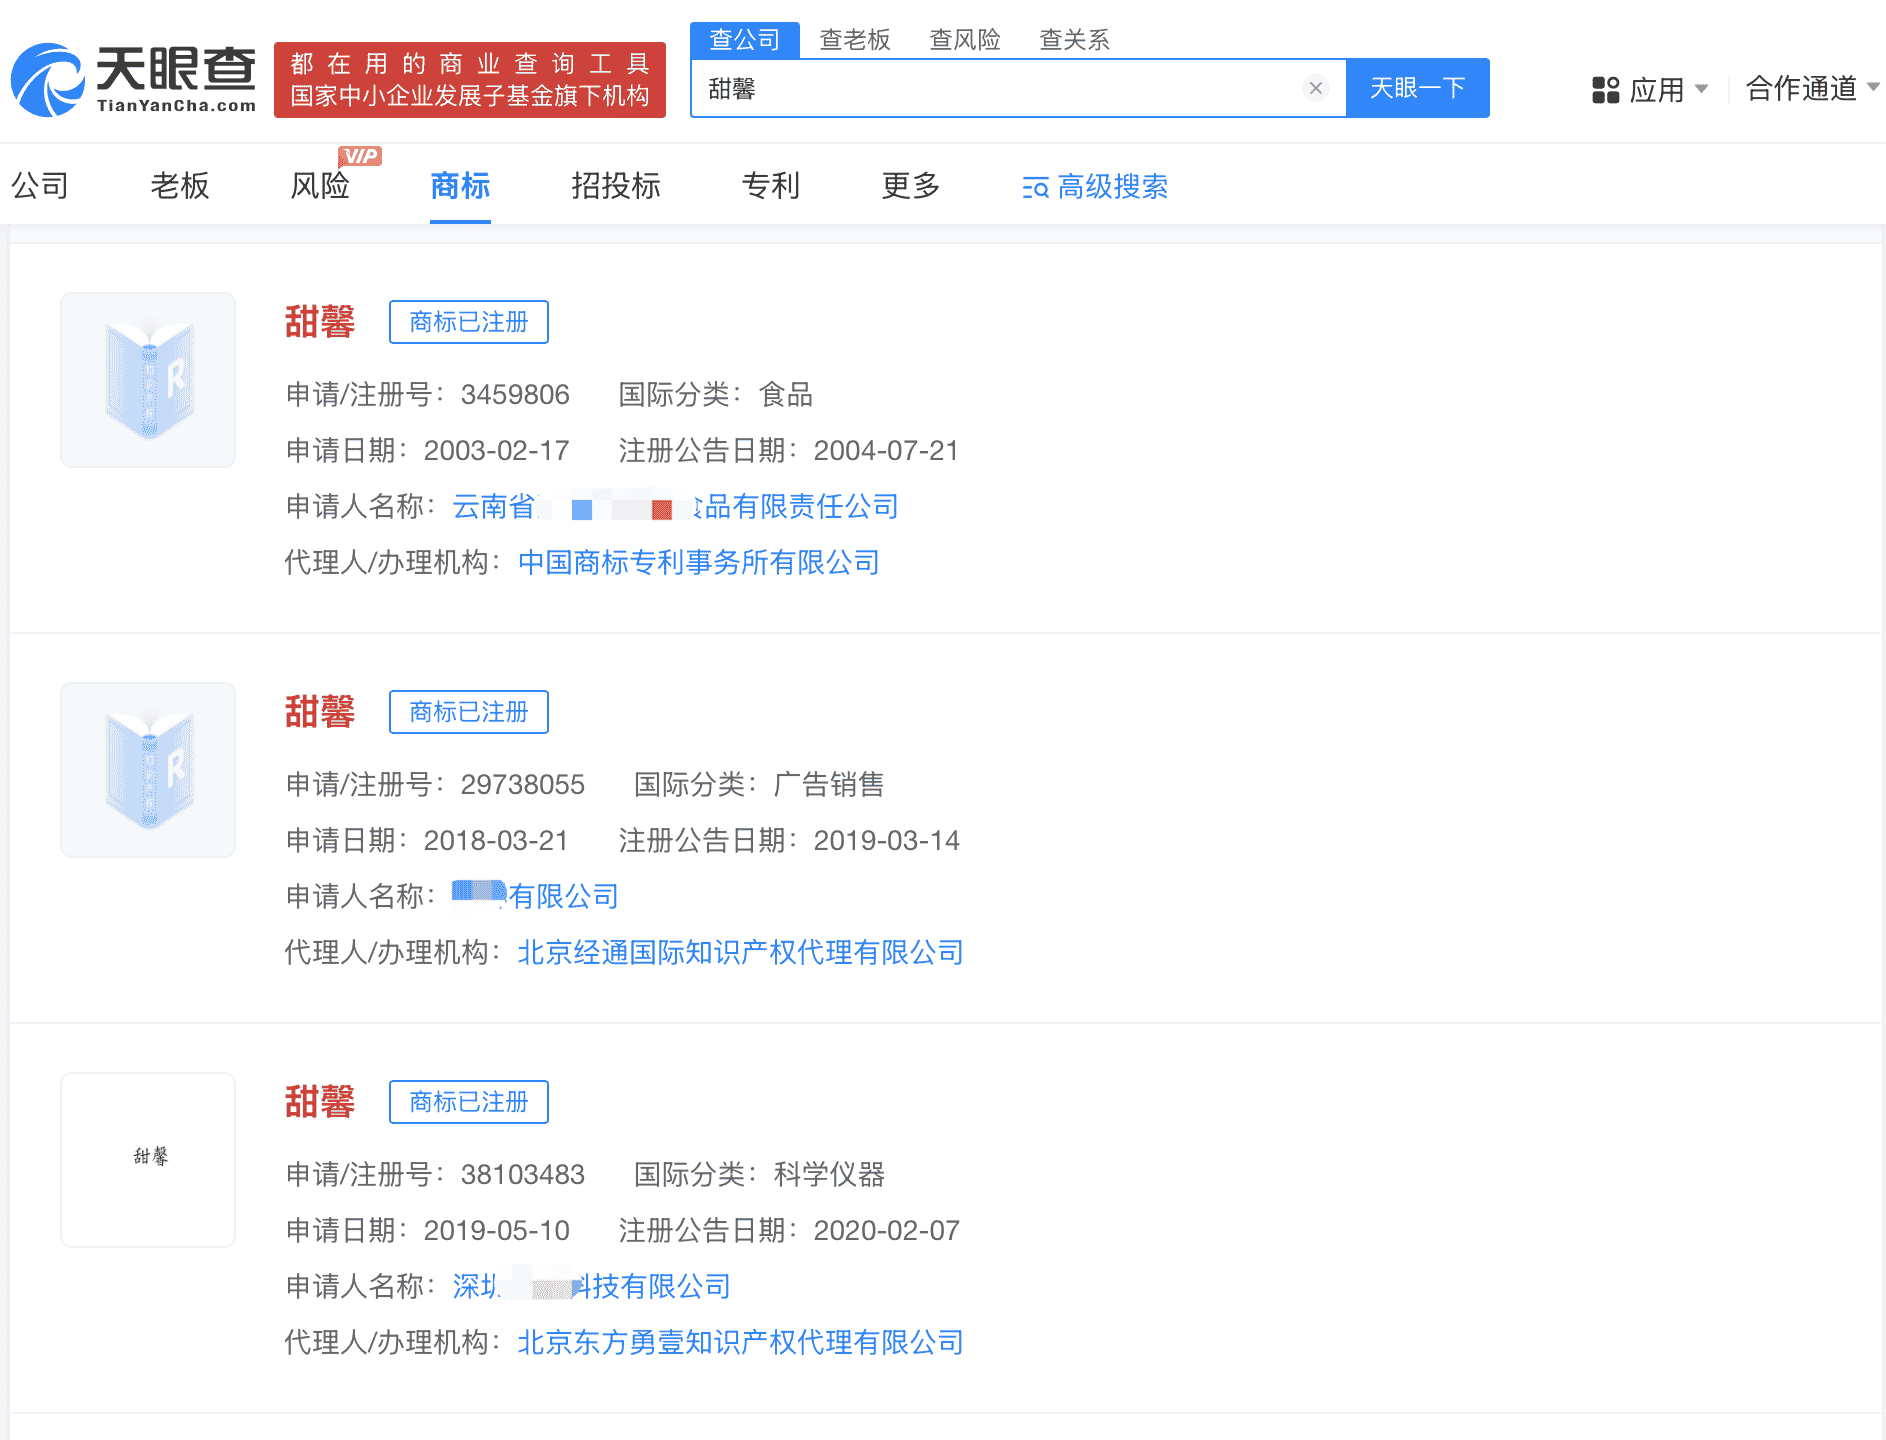This screenshot has width=1886, height=1440.
Task: Click the 商标已注册 status badge
Action: pos(468,322)
